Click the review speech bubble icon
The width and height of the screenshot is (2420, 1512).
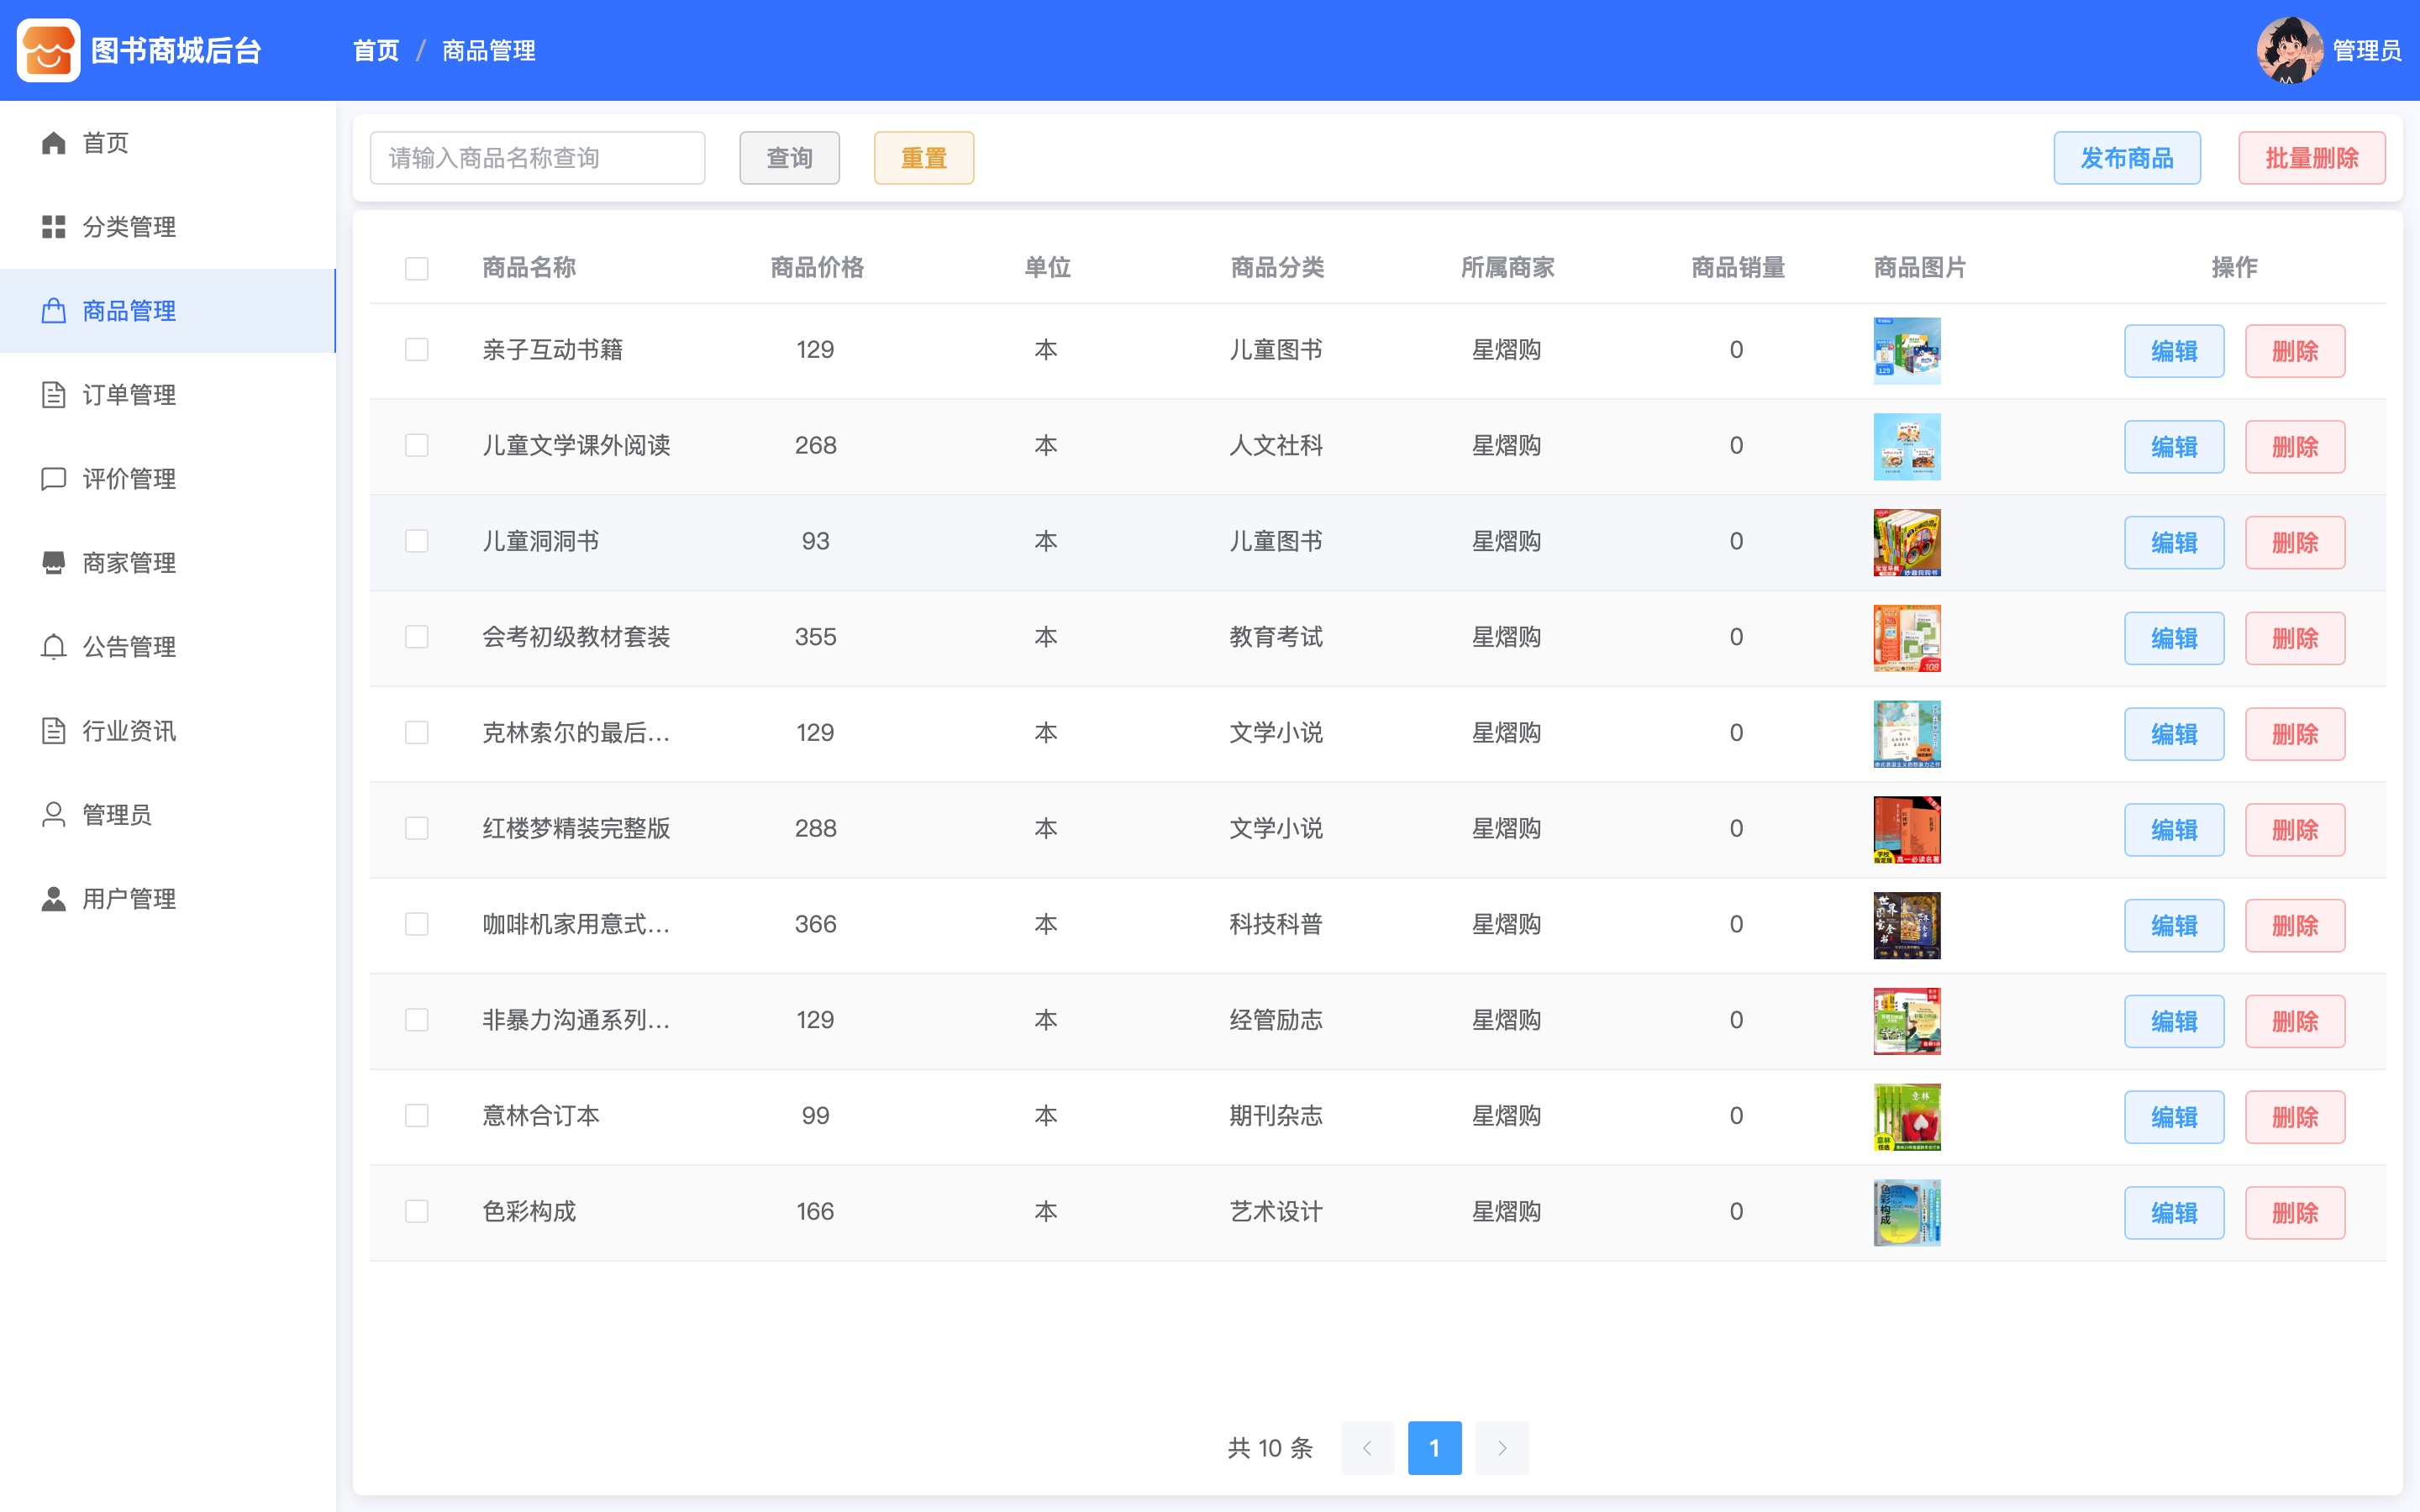pyautogui.click(x=54, y=479)
